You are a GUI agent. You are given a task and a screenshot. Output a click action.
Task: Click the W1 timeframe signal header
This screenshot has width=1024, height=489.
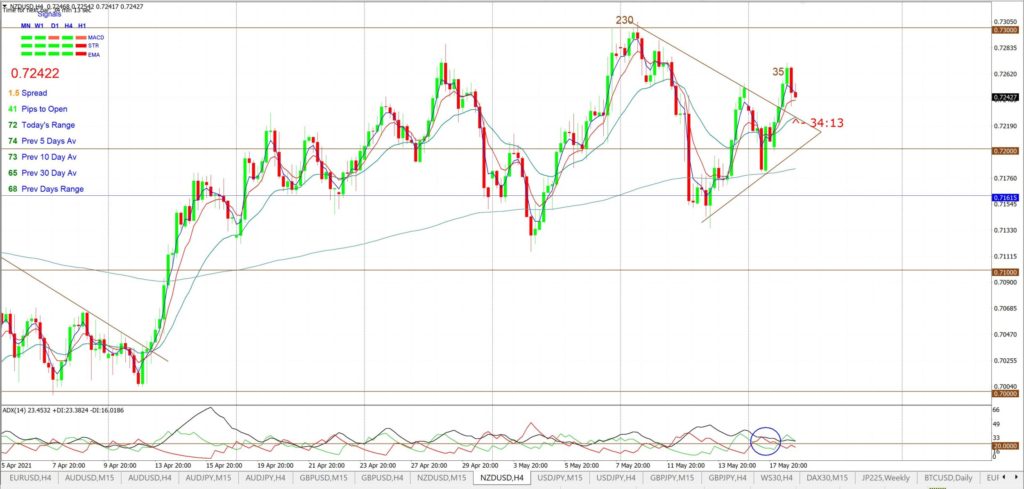39,25
